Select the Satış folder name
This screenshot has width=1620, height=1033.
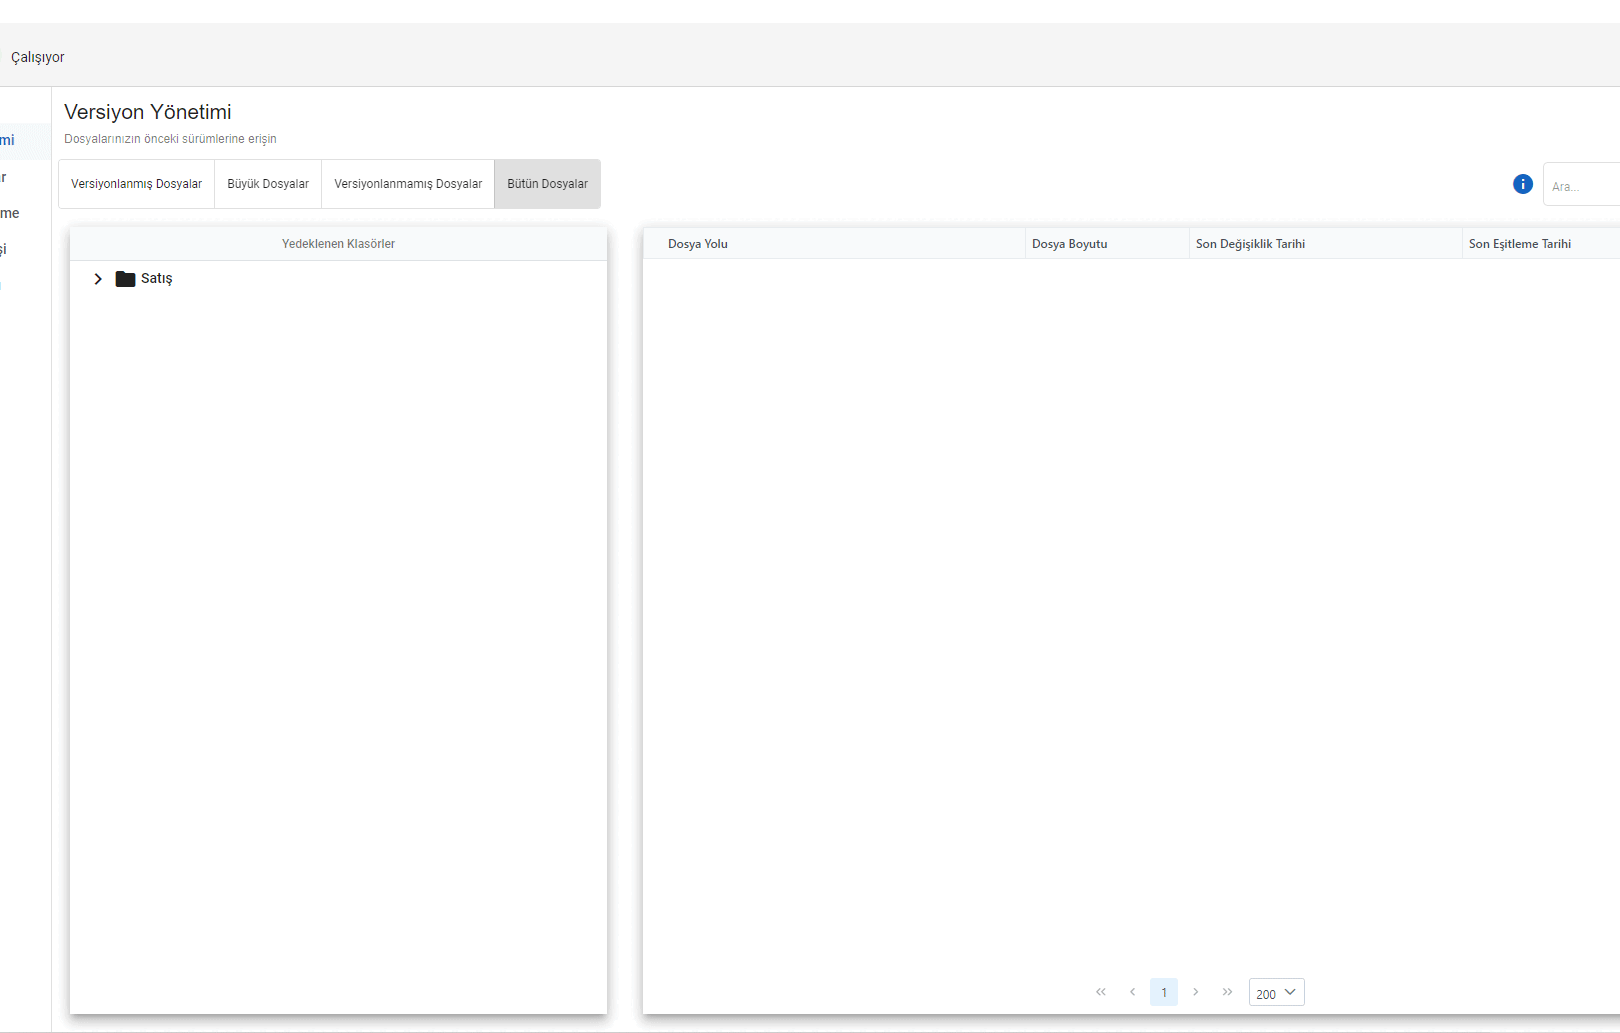(x=157, y=279)
